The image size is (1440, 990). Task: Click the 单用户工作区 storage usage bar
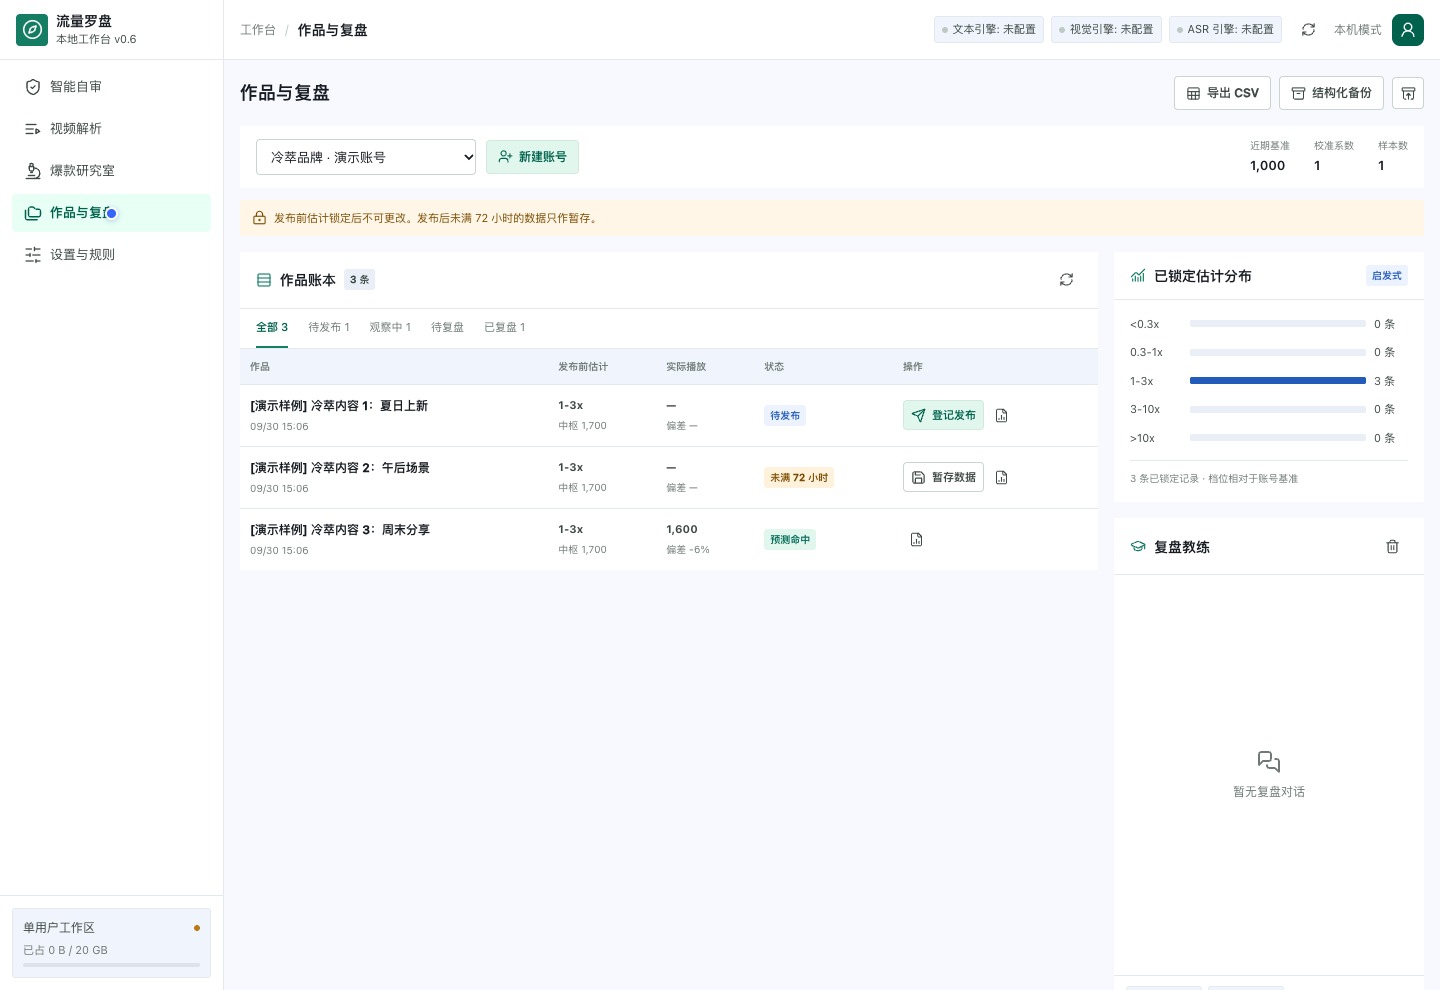(111, 965)
